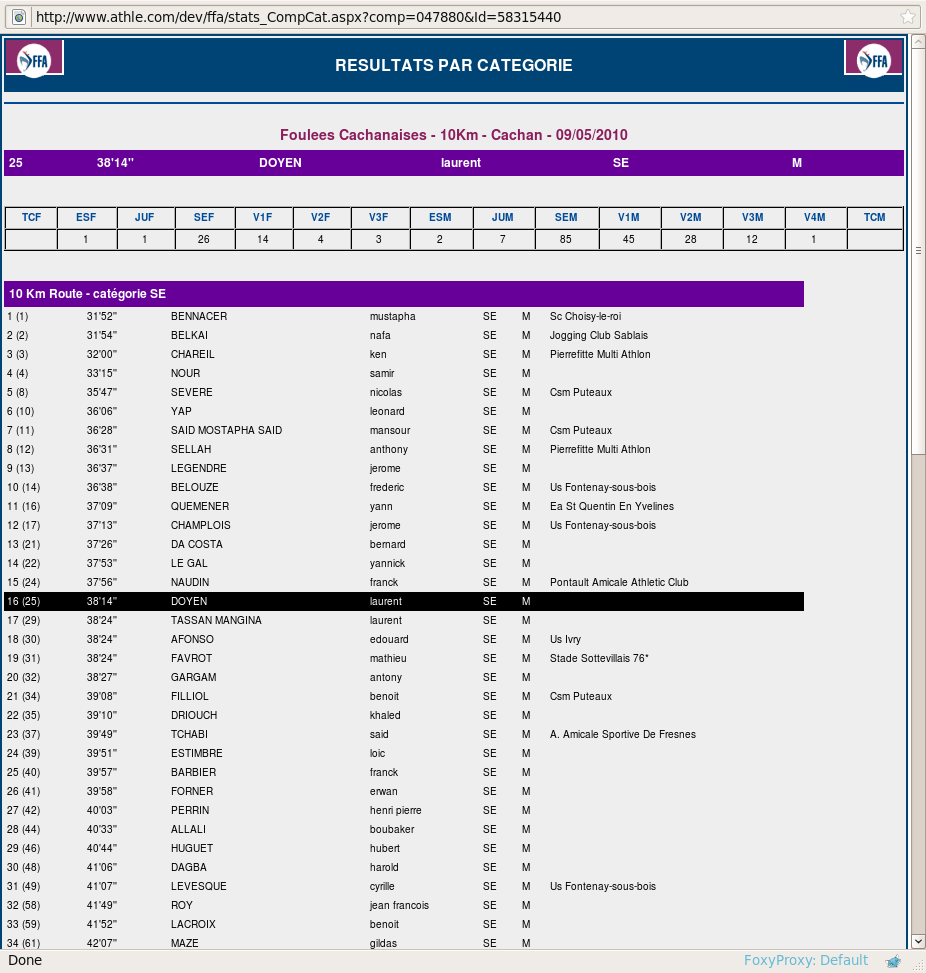This screenshot has width=926, height=973.
Task: Select runner name TCHABI
Action: click(x=189, y=734)
